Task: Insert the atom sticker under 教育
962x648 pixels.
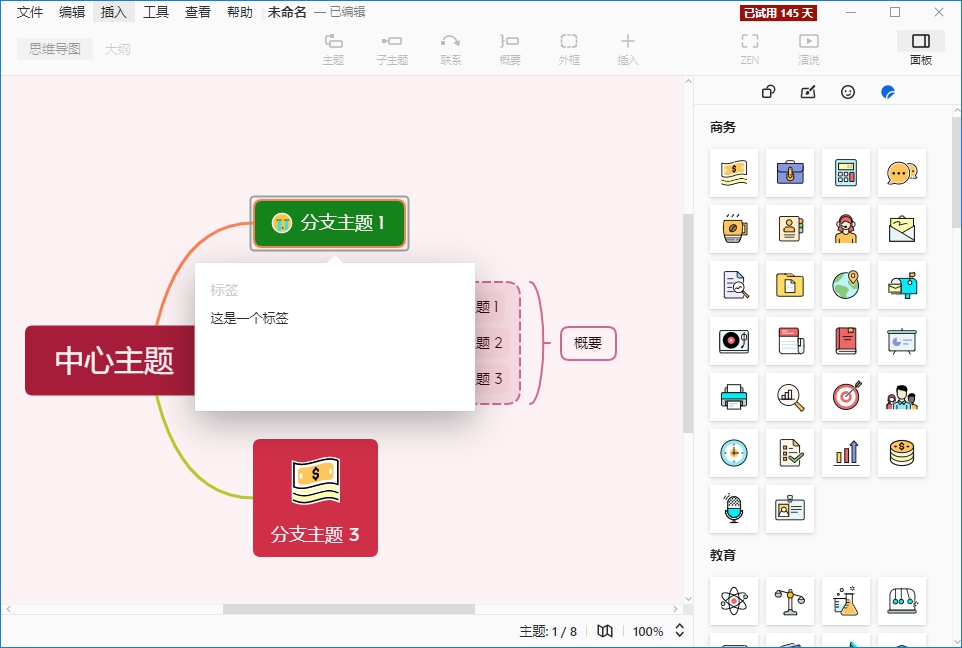Action: click(734, 601)
